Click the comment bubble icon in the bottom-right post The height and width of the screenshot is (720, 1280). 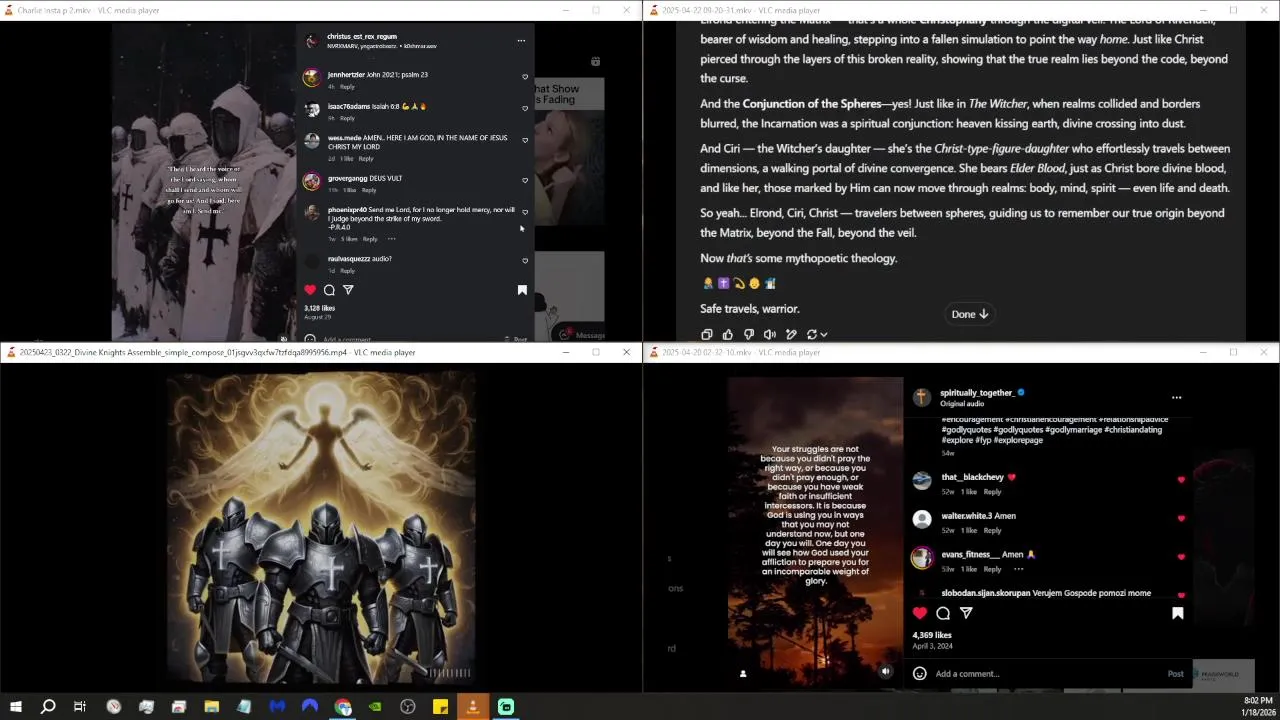pyautogui.click(x=943, y=613)
